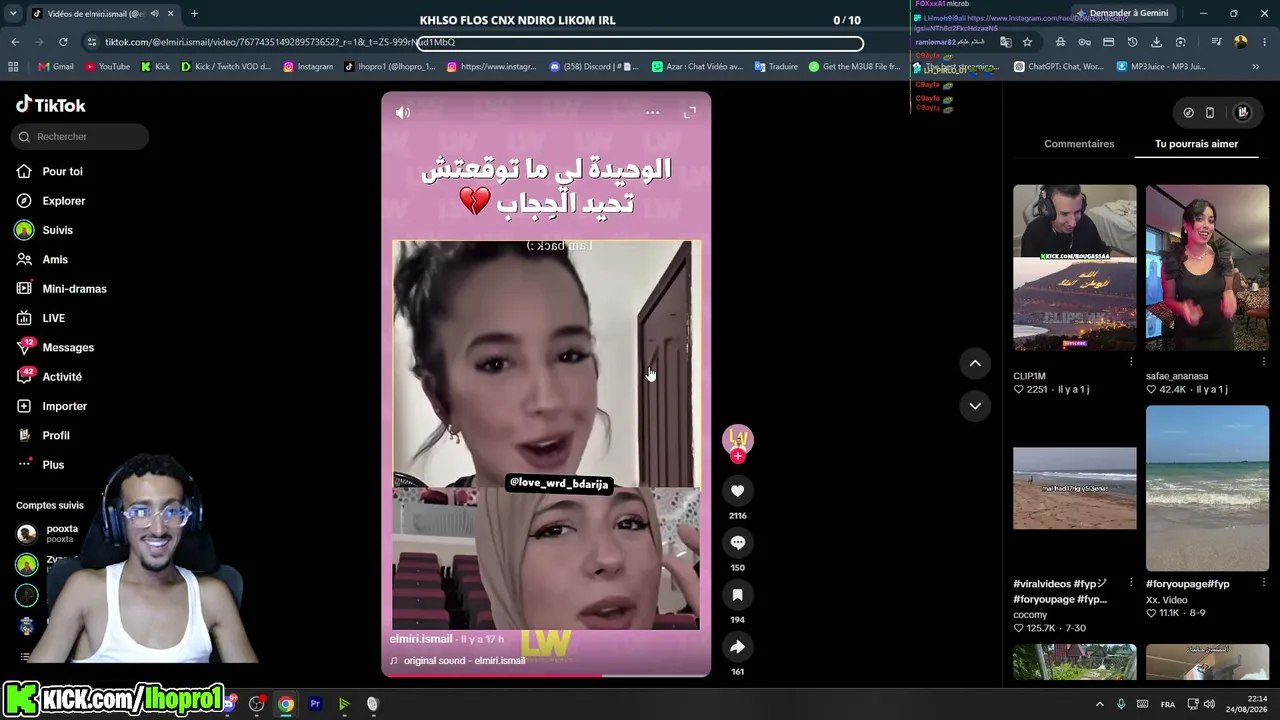1280x720 pixels.
Task: Open the Chrome three-dot menu
Action: 1265,42
